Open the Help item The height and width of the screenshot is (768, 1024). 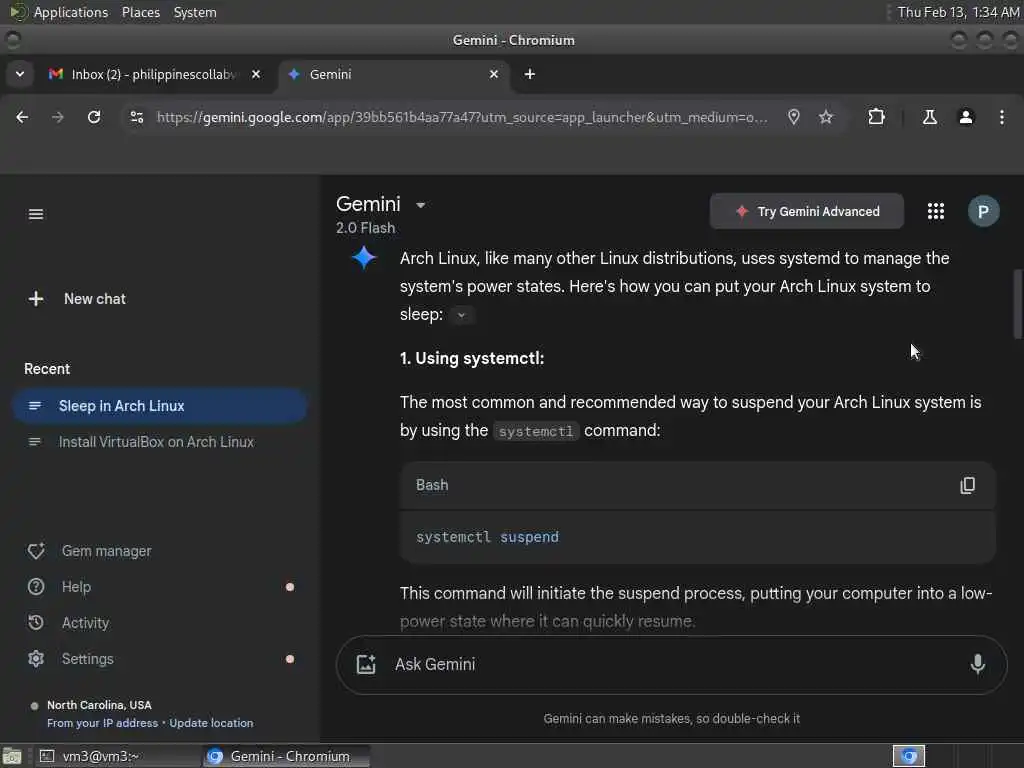[160, 587]
